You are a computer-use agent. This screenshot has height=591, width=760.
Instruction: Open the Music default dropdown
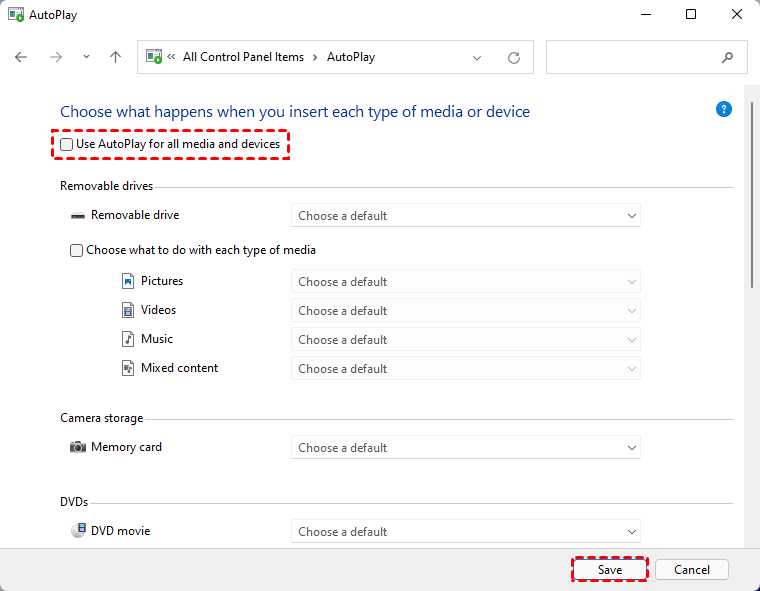click(465, 339)
